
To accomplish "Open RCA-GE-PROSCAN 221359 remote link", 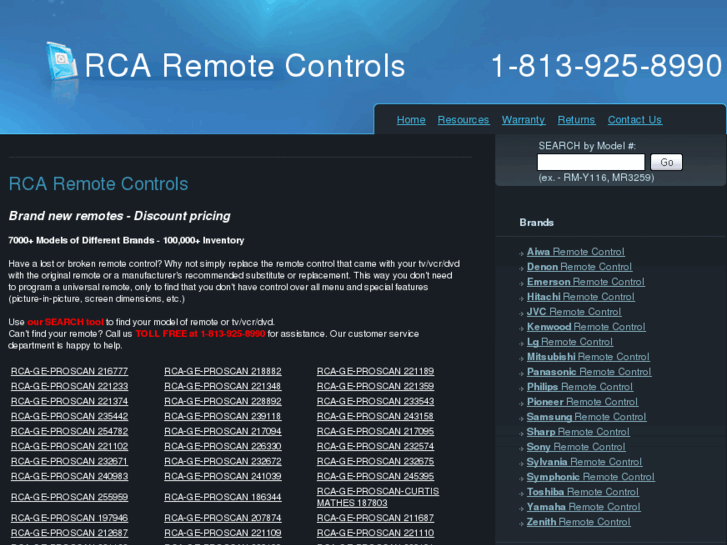I will (376, 386).
